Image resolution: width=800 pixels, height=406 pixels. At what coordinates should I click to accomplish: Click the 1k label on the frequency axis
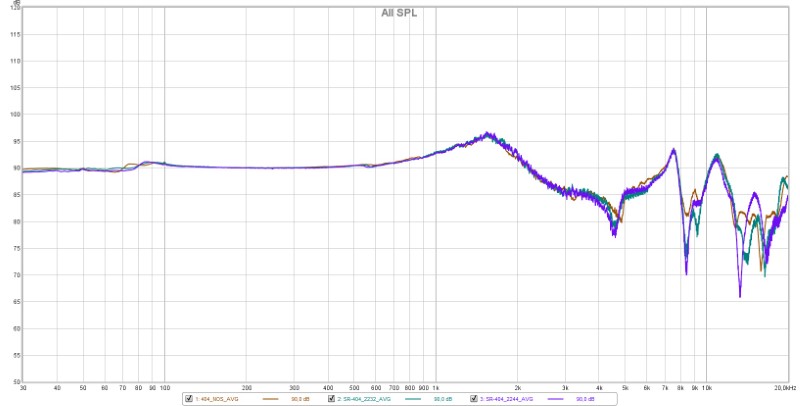pyautogui.click(x=435, y=387)
